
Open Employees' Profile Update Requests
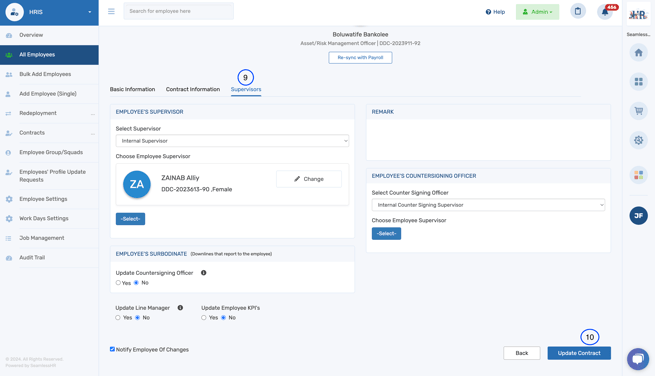click(49, 176)
